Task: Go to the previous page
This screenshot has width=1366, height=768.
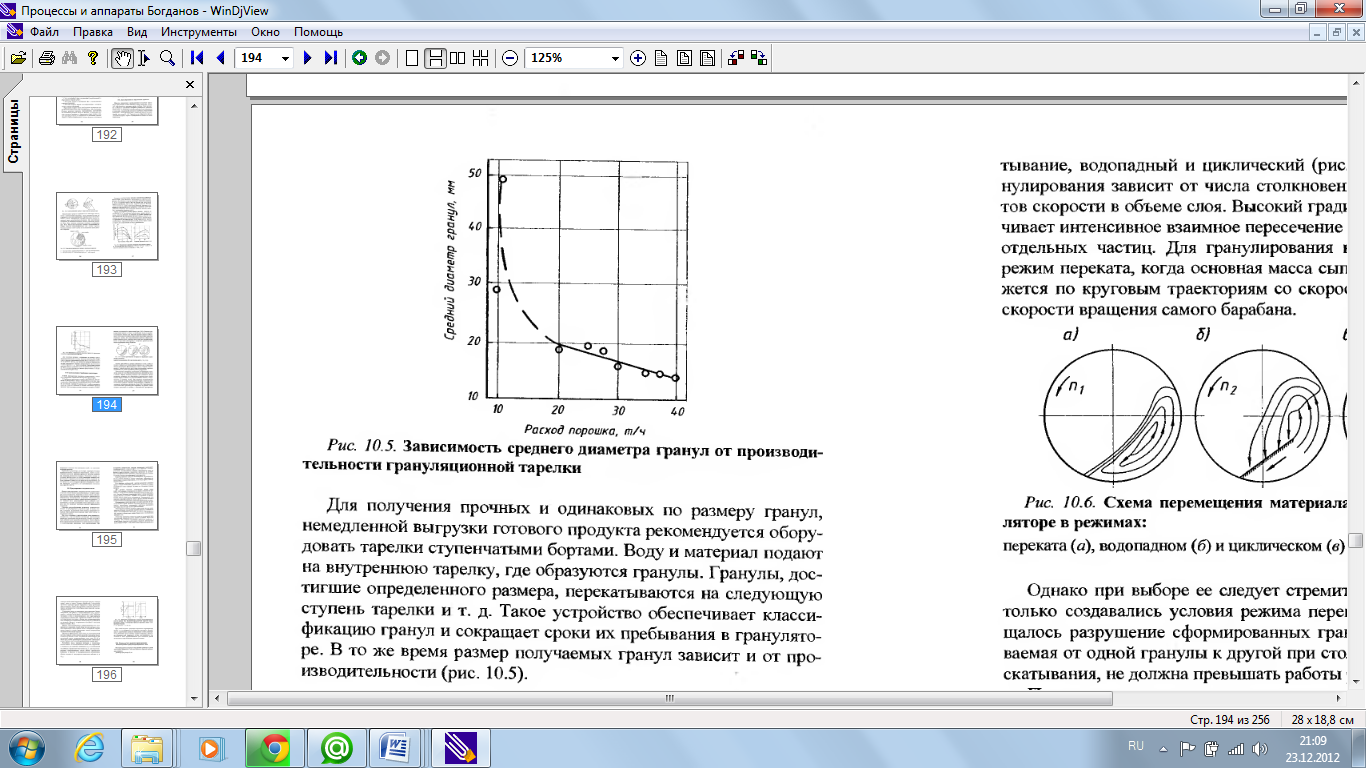Action: [220, 58]
